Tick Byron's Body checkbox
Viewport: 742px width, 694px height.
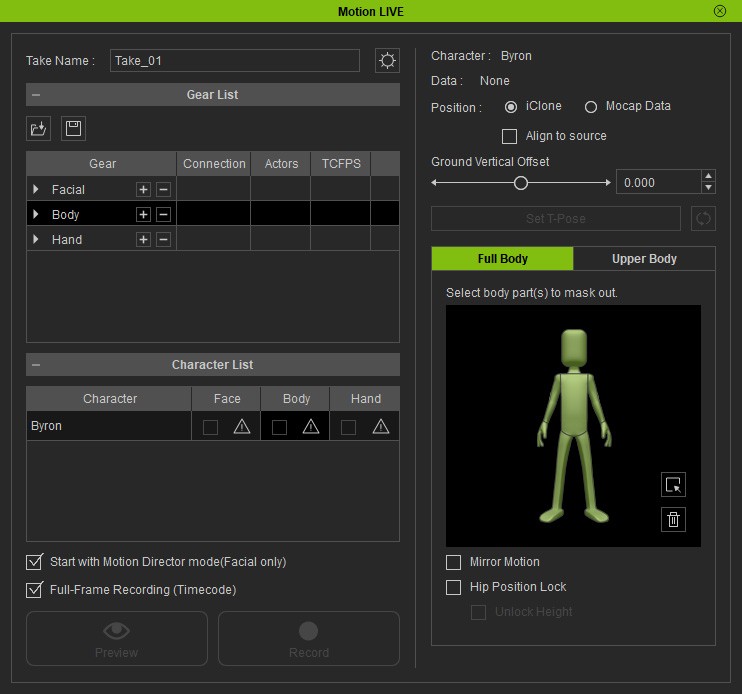279,428
